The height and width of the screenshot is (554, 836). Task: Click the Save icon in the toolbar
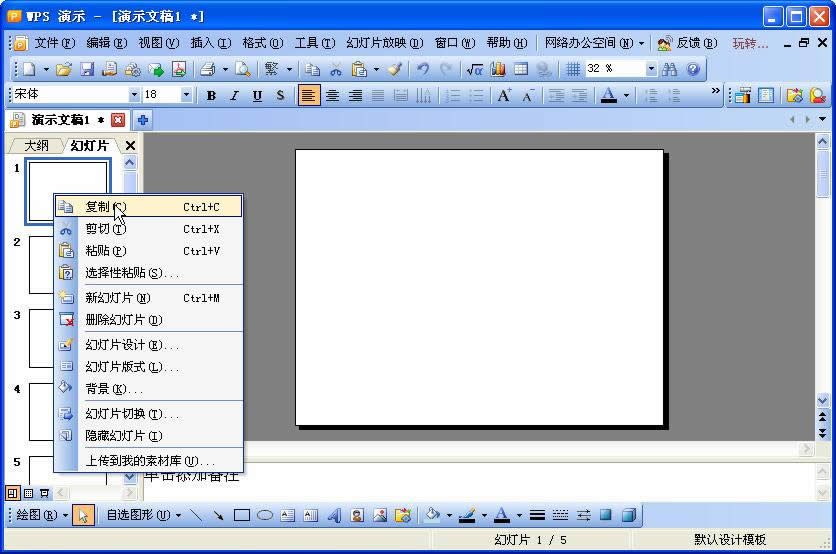tap(87, 69)
